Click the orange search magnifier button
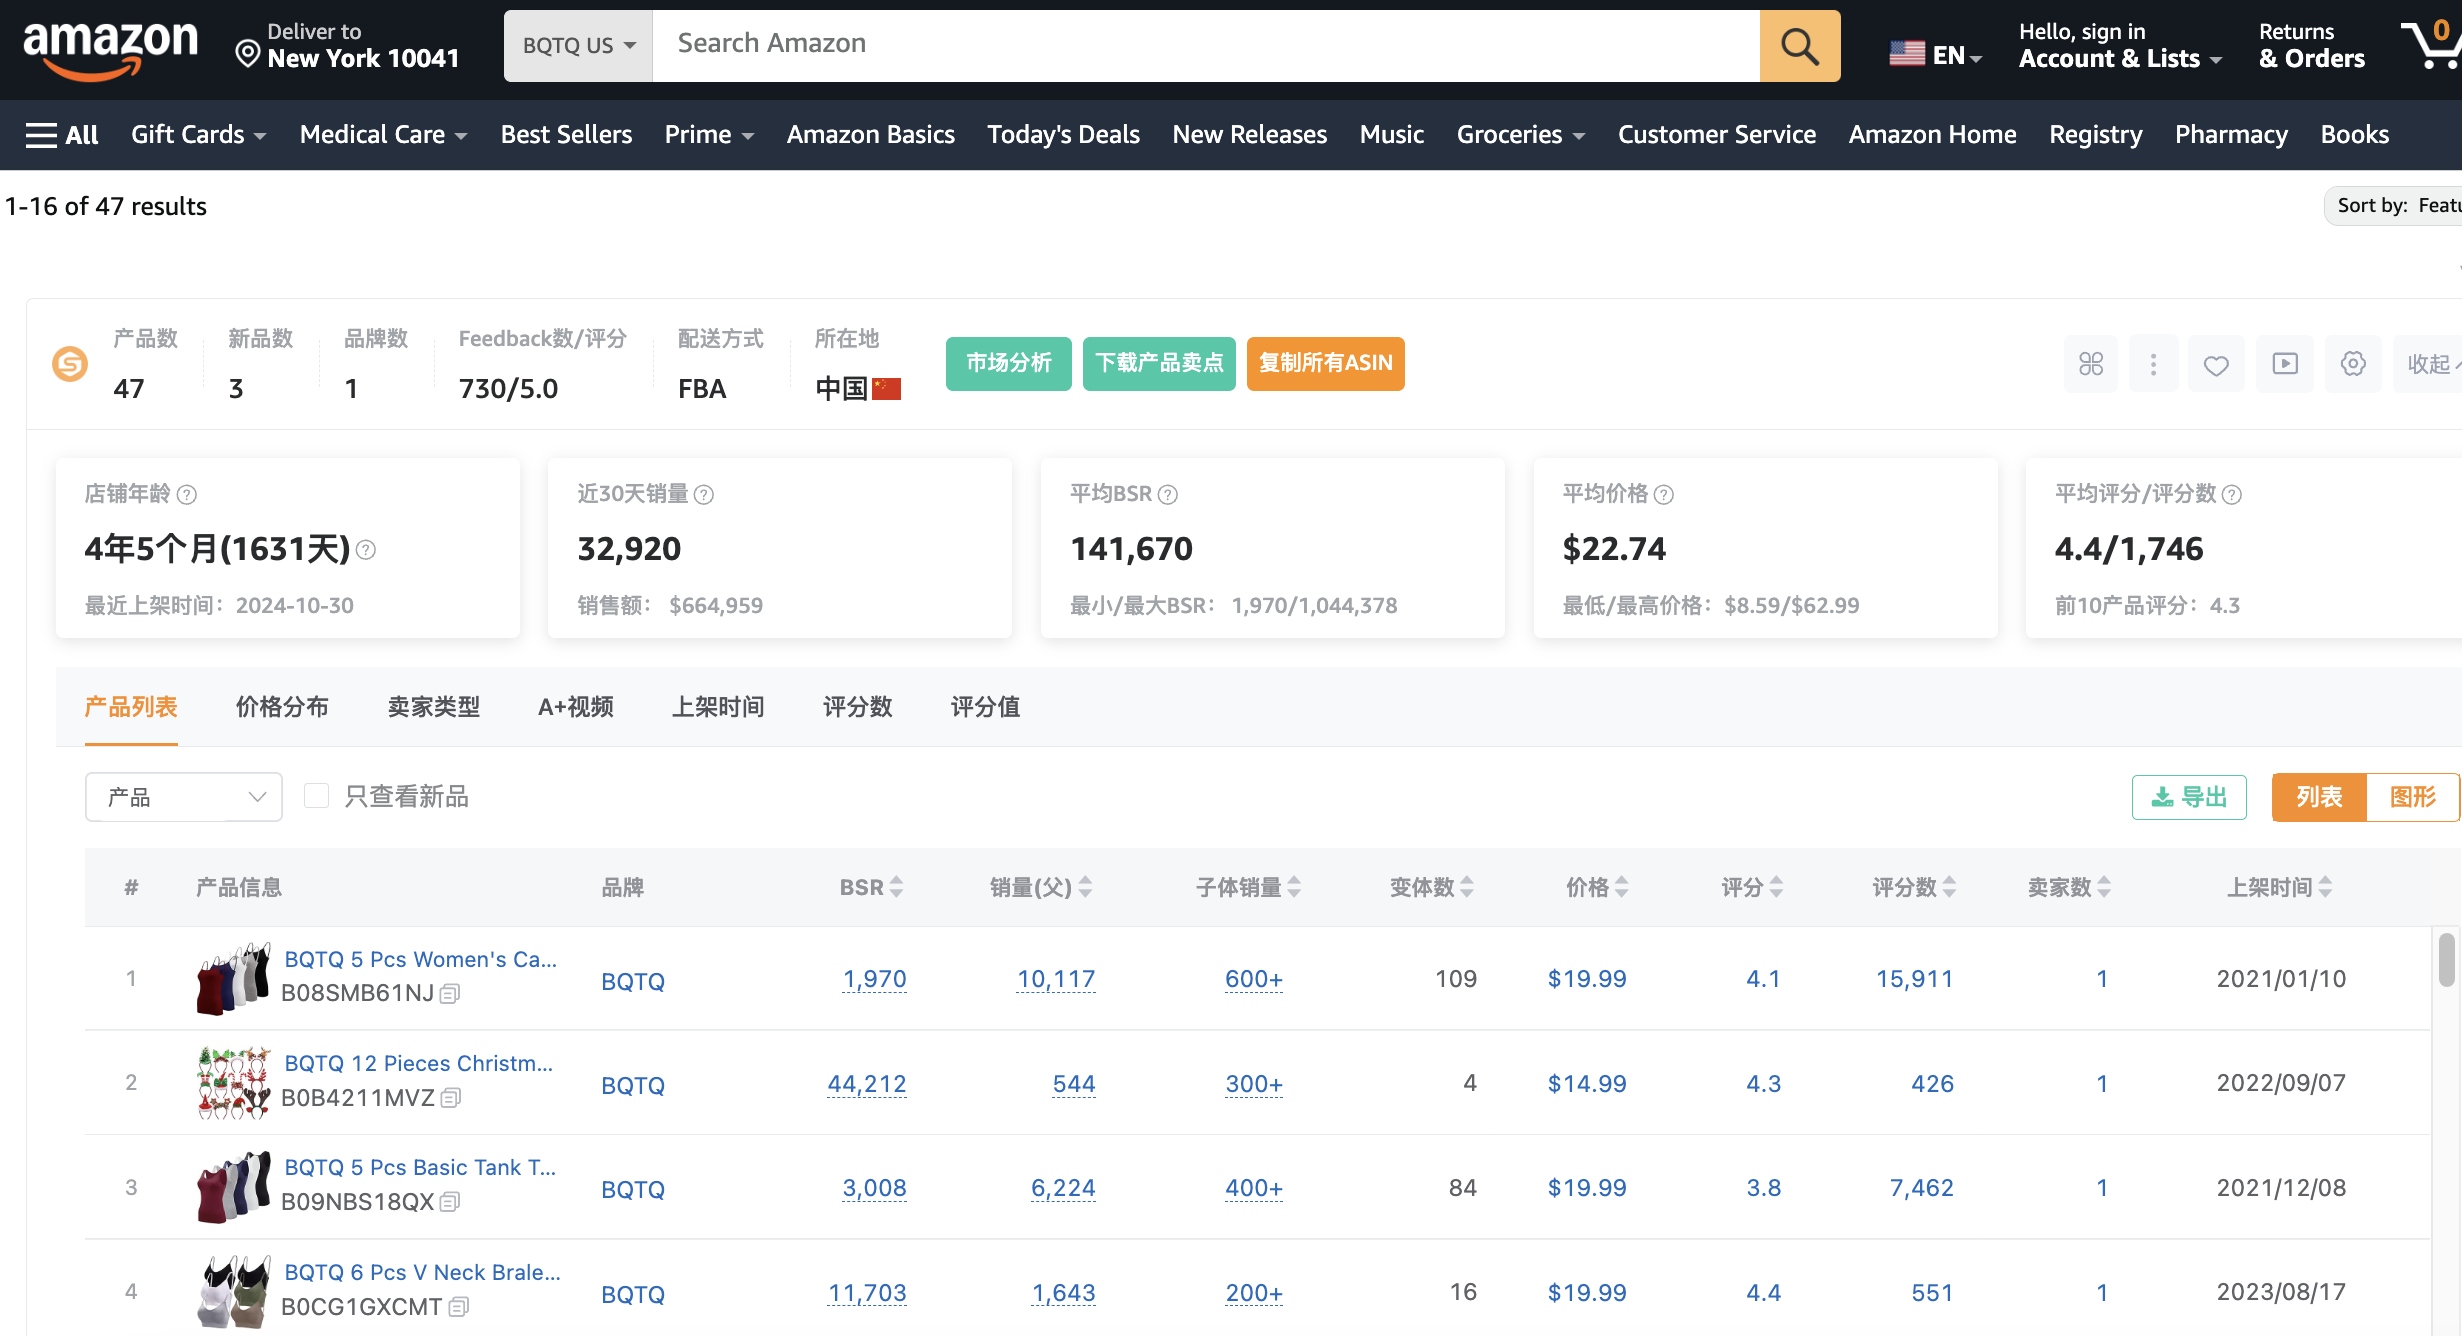Screen dimensions: 2462x1336 tap(1799, 46)
